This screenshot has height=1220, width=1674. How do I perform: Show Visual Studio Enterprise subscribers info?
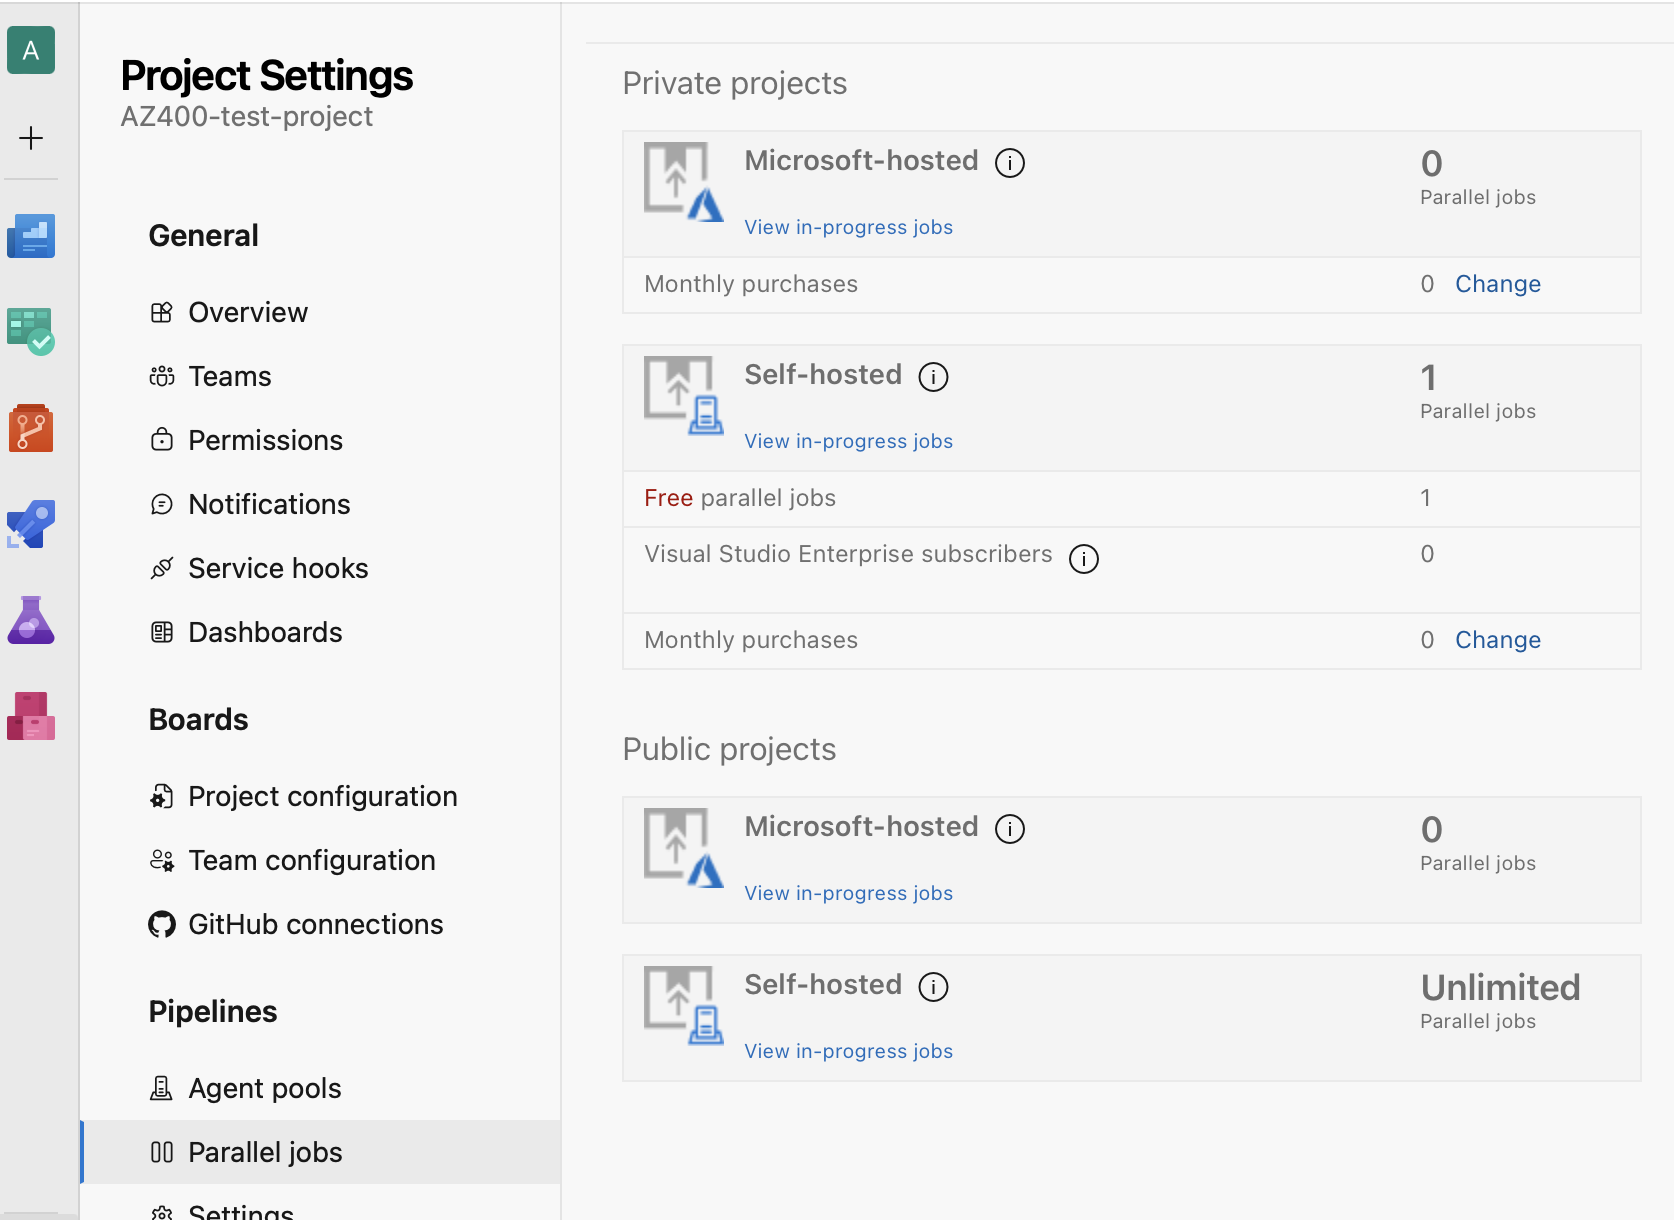click(x=1083, y=558)
